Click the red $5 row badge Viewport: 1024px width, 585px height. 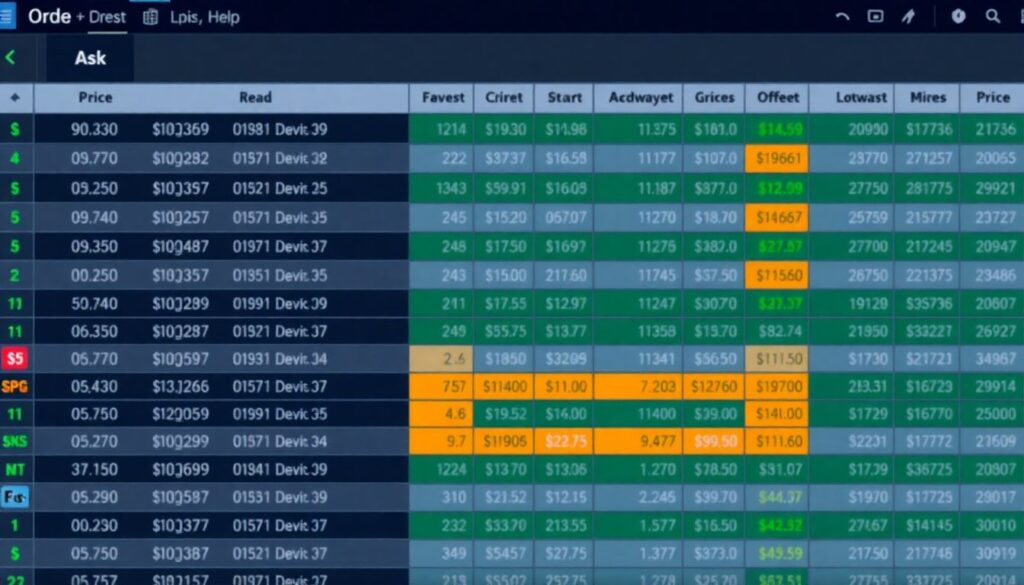click(x=15, y=357)
